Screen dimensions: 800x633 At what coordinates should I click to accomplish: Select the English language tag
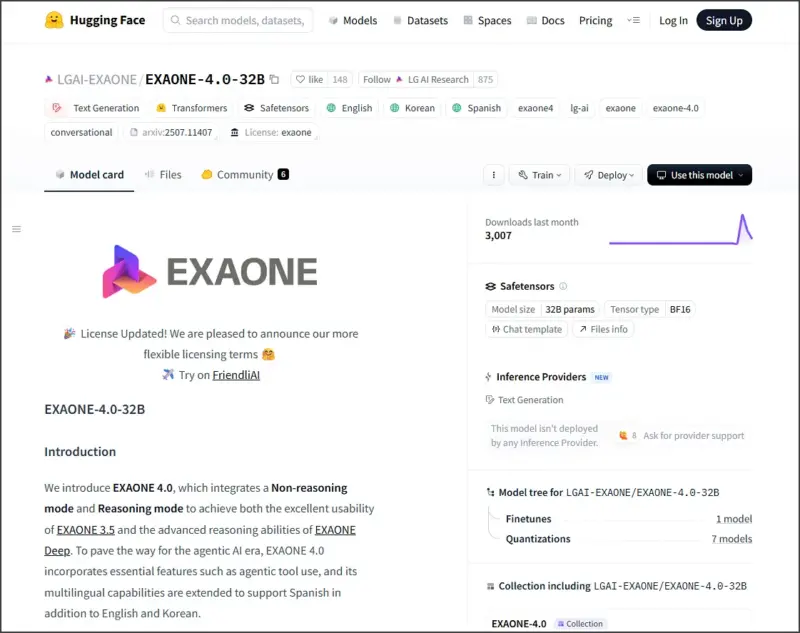(349, 108)
